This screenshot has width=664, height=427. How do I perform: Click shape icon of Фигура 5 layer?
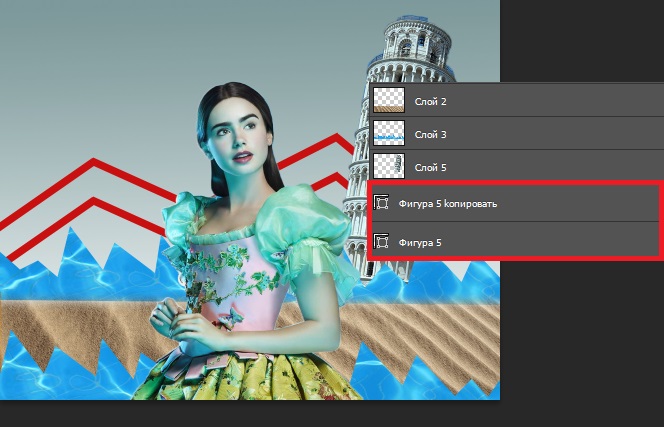tap(381, 241)
